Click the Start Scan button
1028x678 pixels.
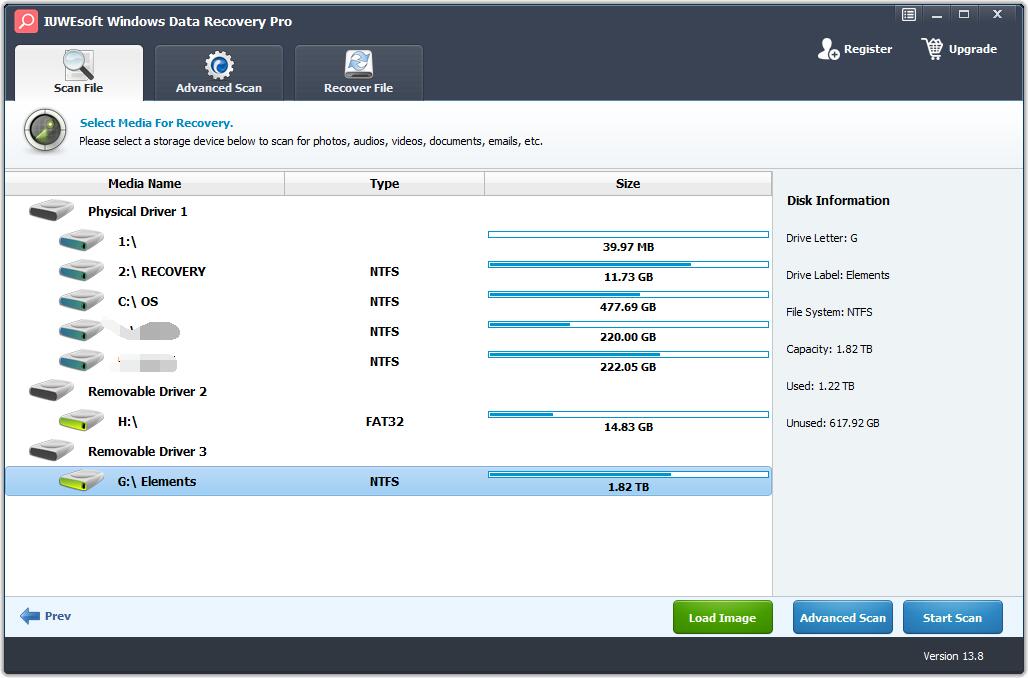pos(953,618)
